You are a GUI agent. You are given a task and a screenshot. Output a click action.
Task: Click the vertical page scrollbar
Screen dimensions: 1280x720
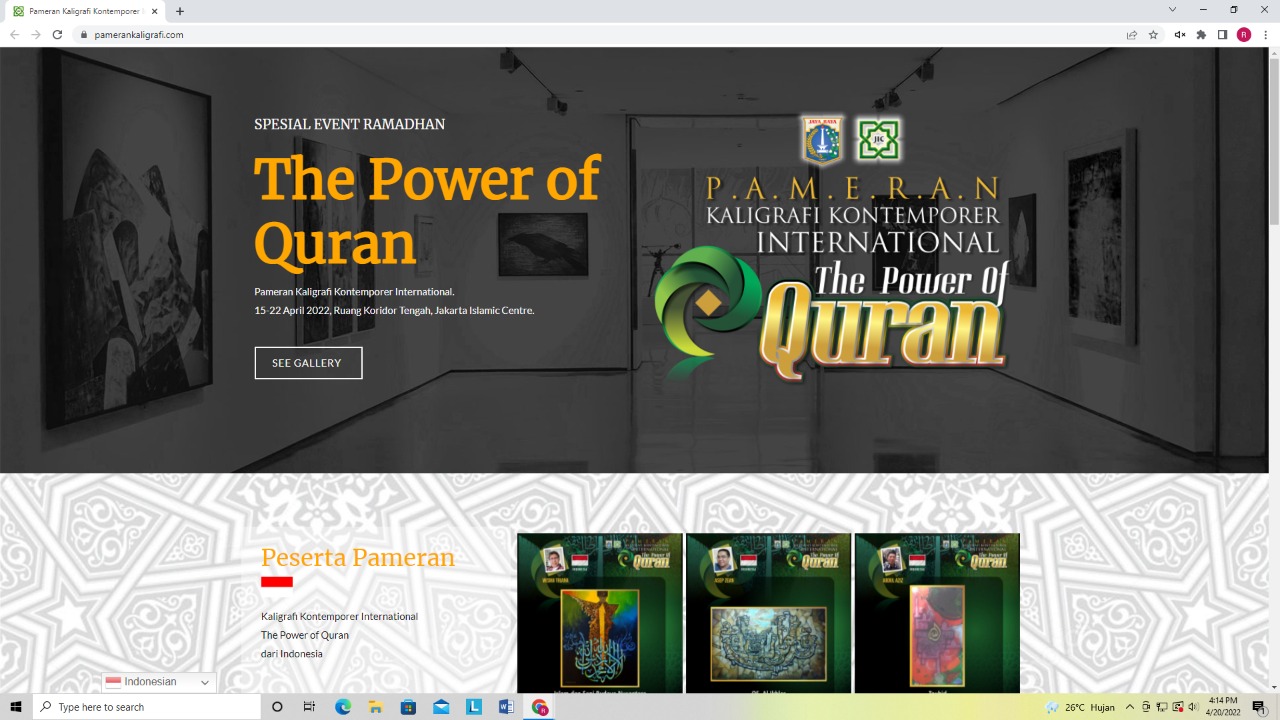coord(1273,140)
